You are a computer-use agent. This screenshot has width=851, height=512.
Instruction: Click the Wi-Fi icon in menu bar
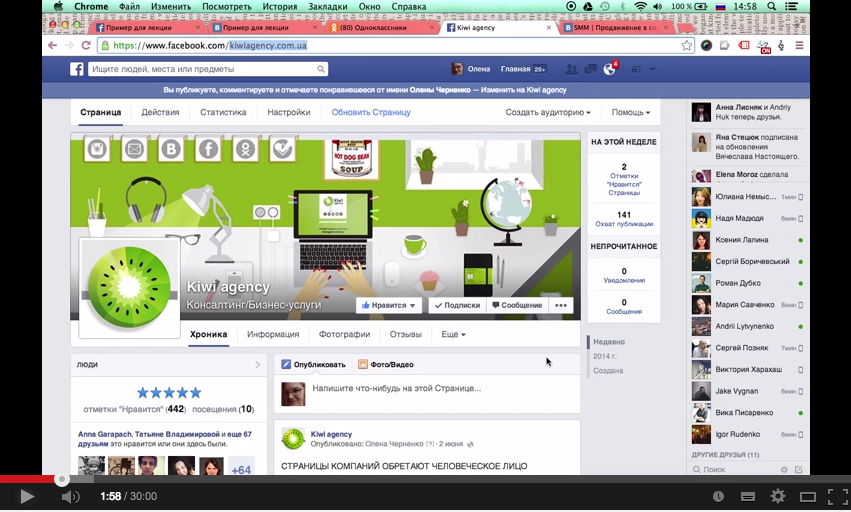point(640,7)
